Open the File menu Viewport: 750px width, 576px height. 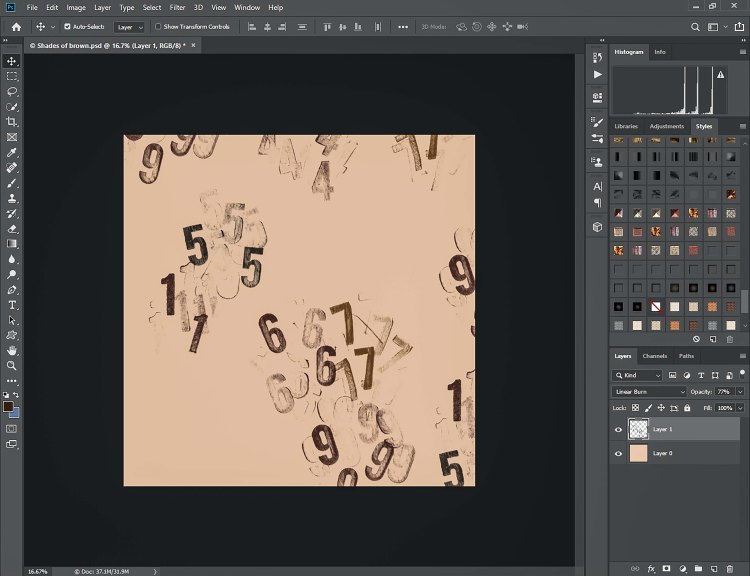click(x=32, y=8)
